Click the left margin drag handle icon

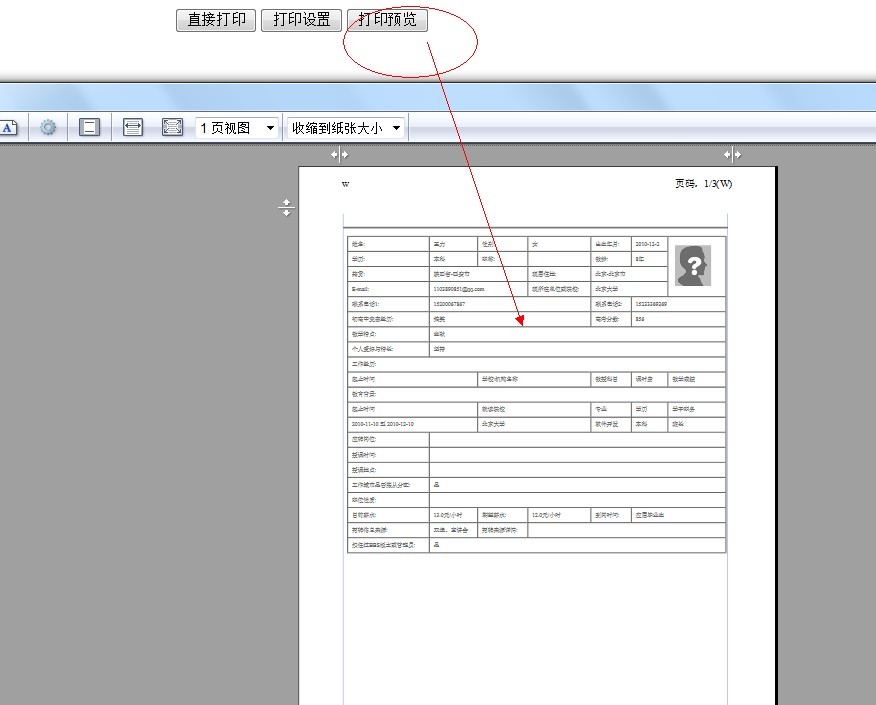coord(287,207)
